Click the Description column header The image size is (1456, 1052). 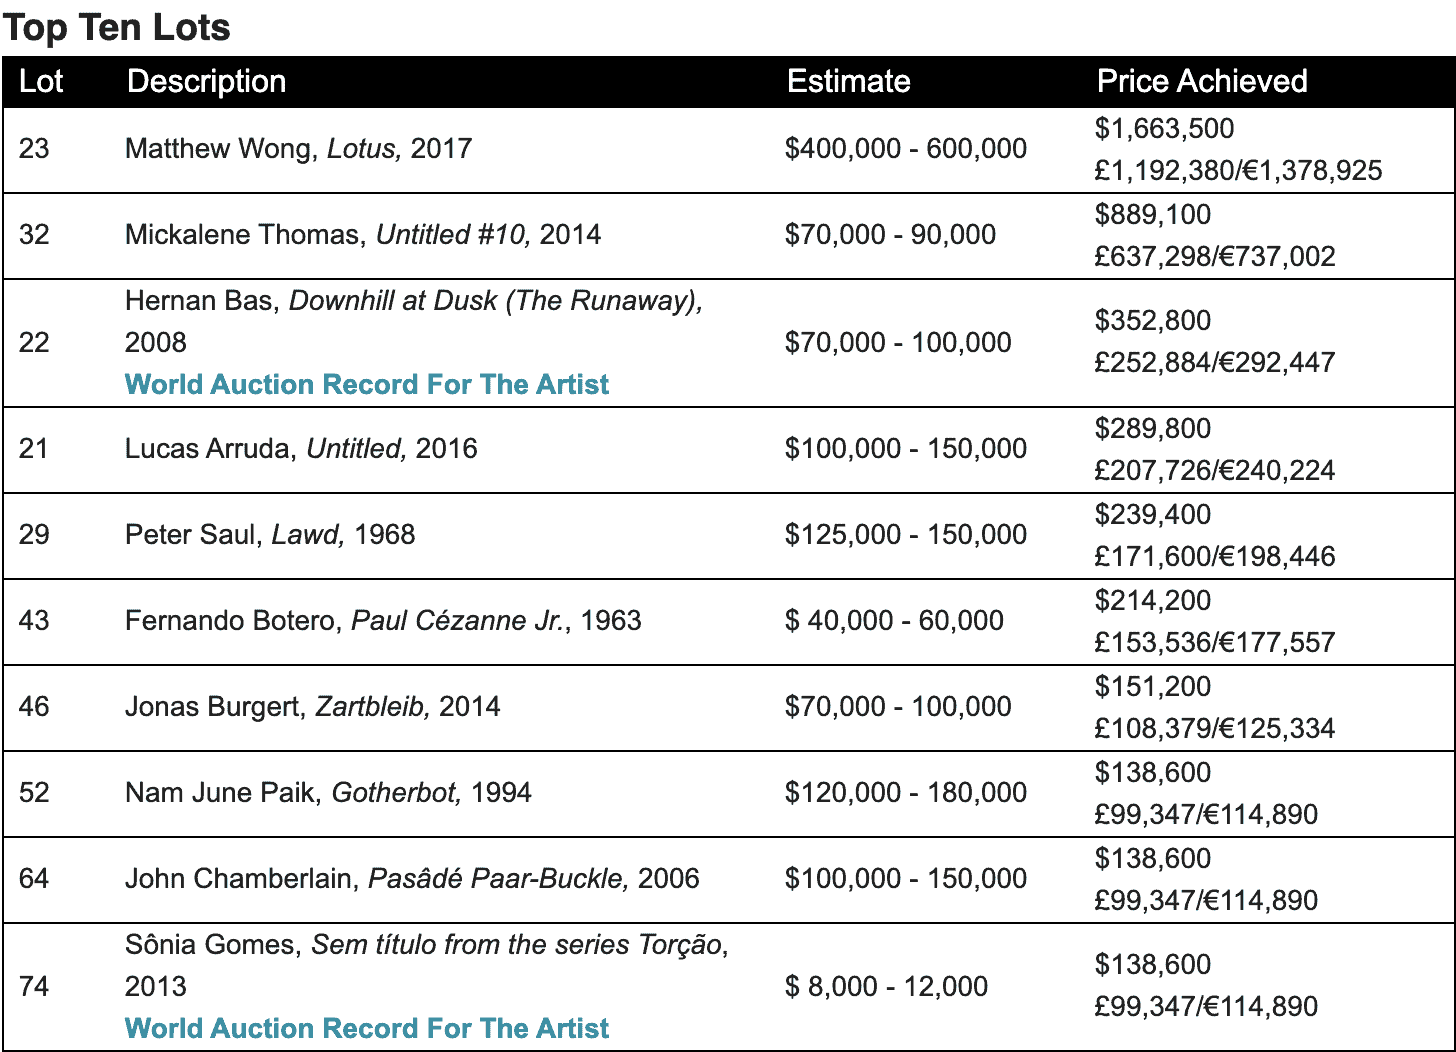pyautogui.click(x=206, y=81)
